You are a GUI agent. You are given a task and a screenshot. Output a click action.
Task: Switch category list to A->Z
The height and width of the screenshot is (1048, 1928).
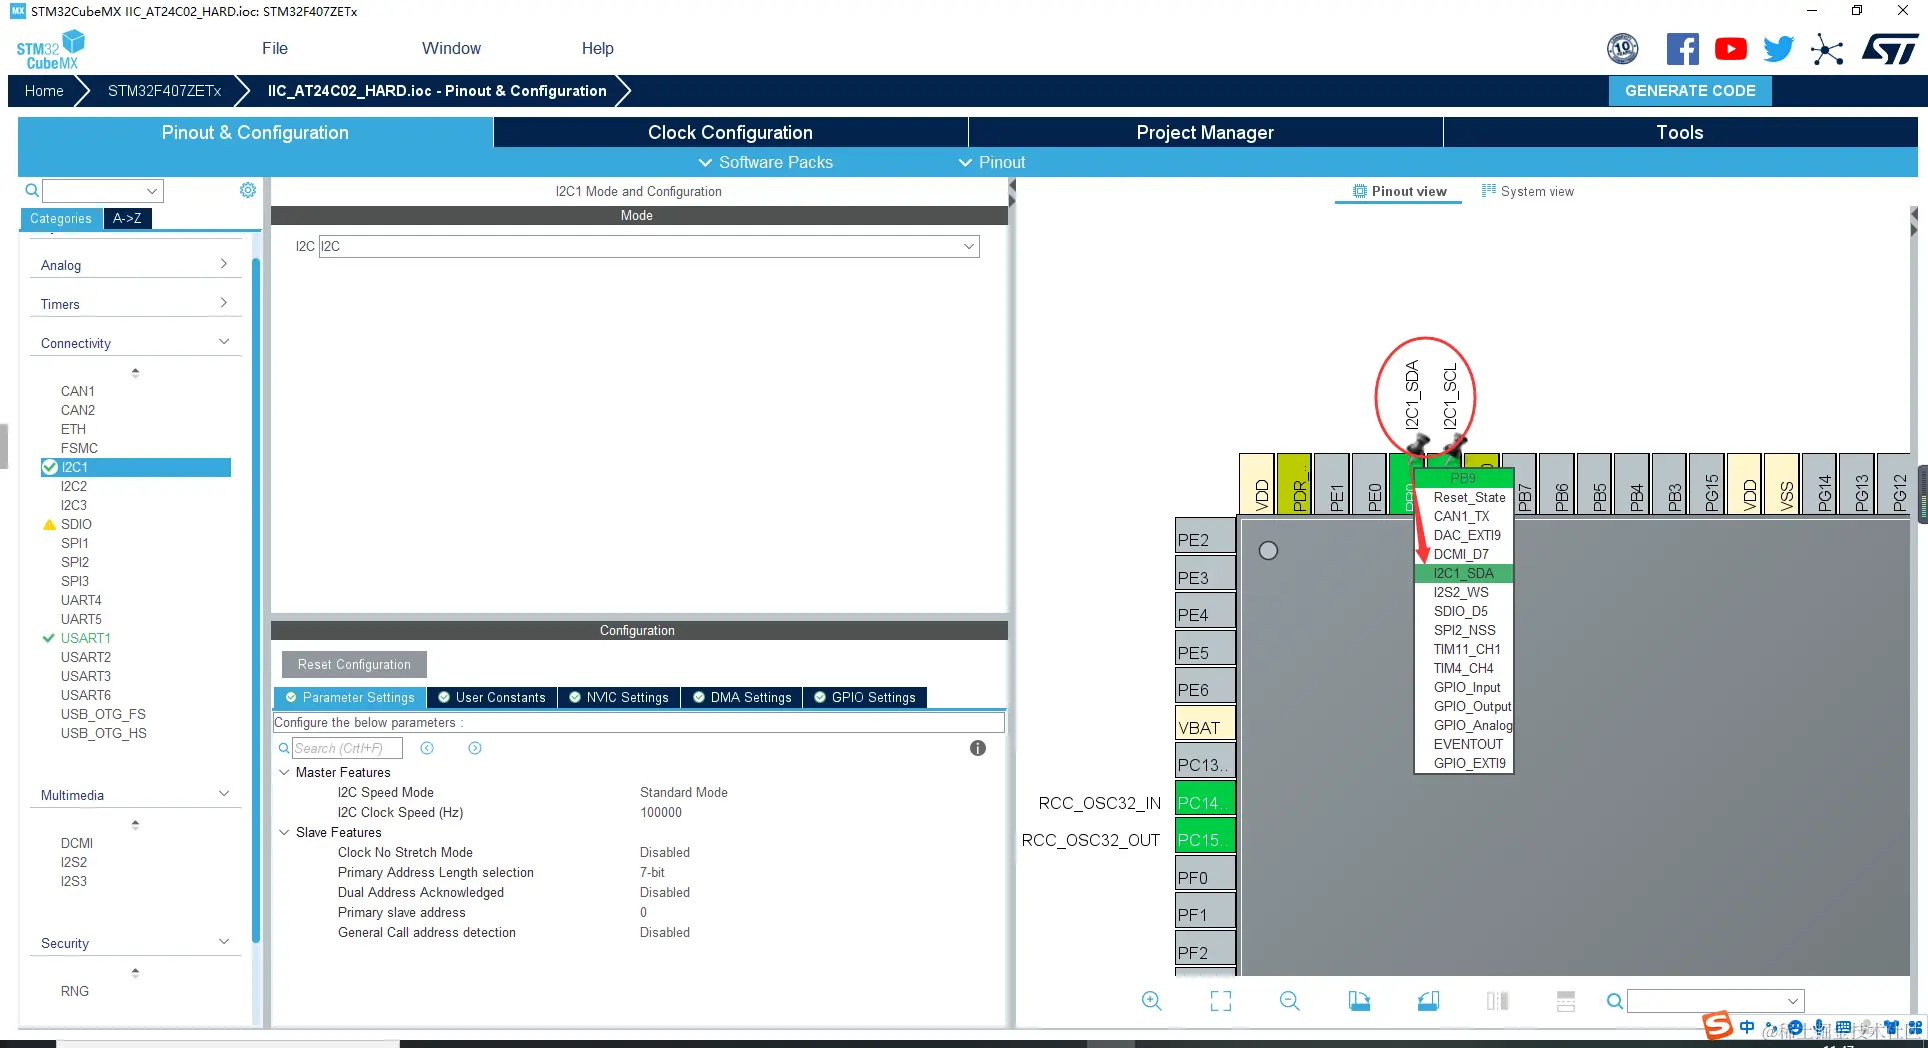point(127,218)
